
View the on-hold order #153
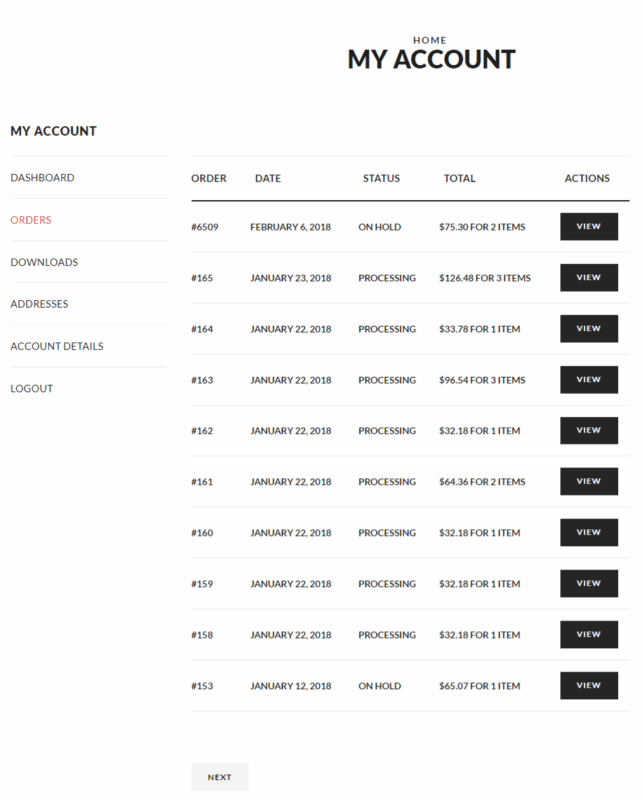tap(589, 685)
